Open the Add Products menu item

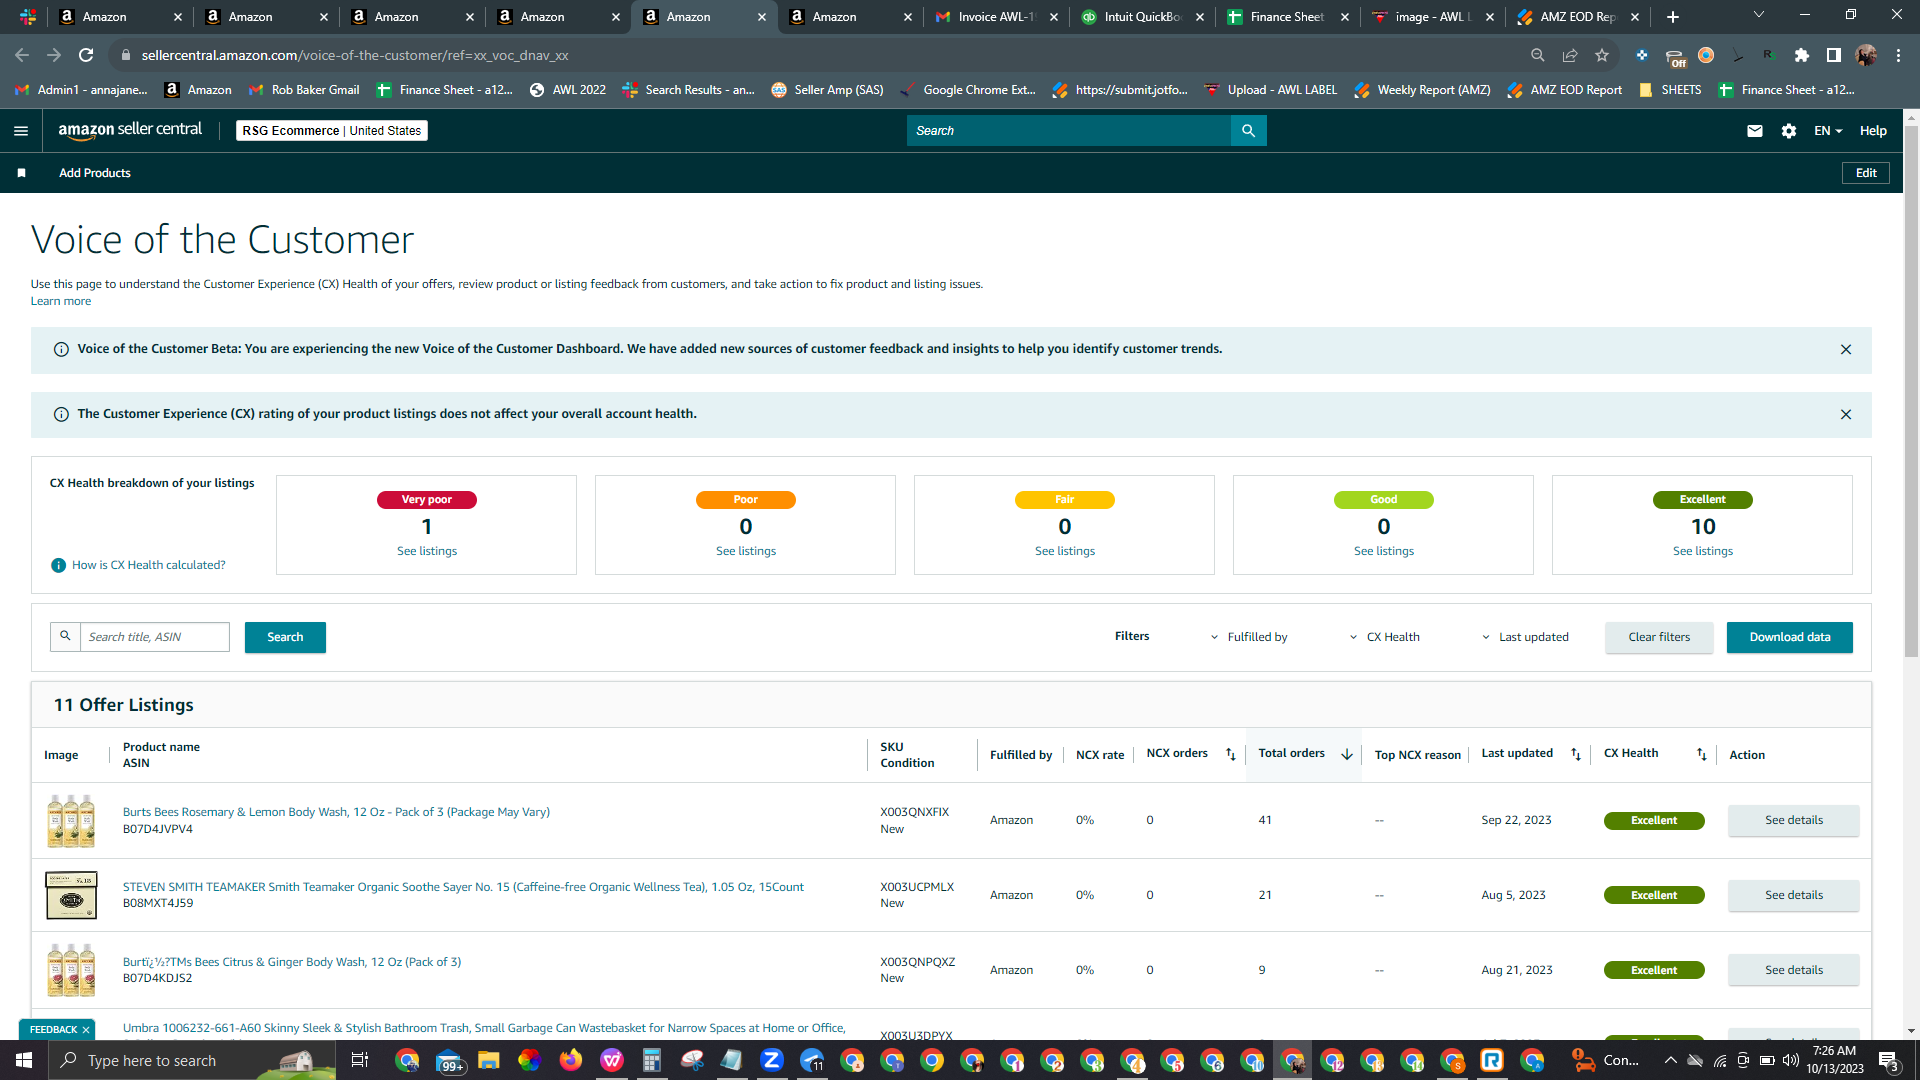tap(95, 173)
